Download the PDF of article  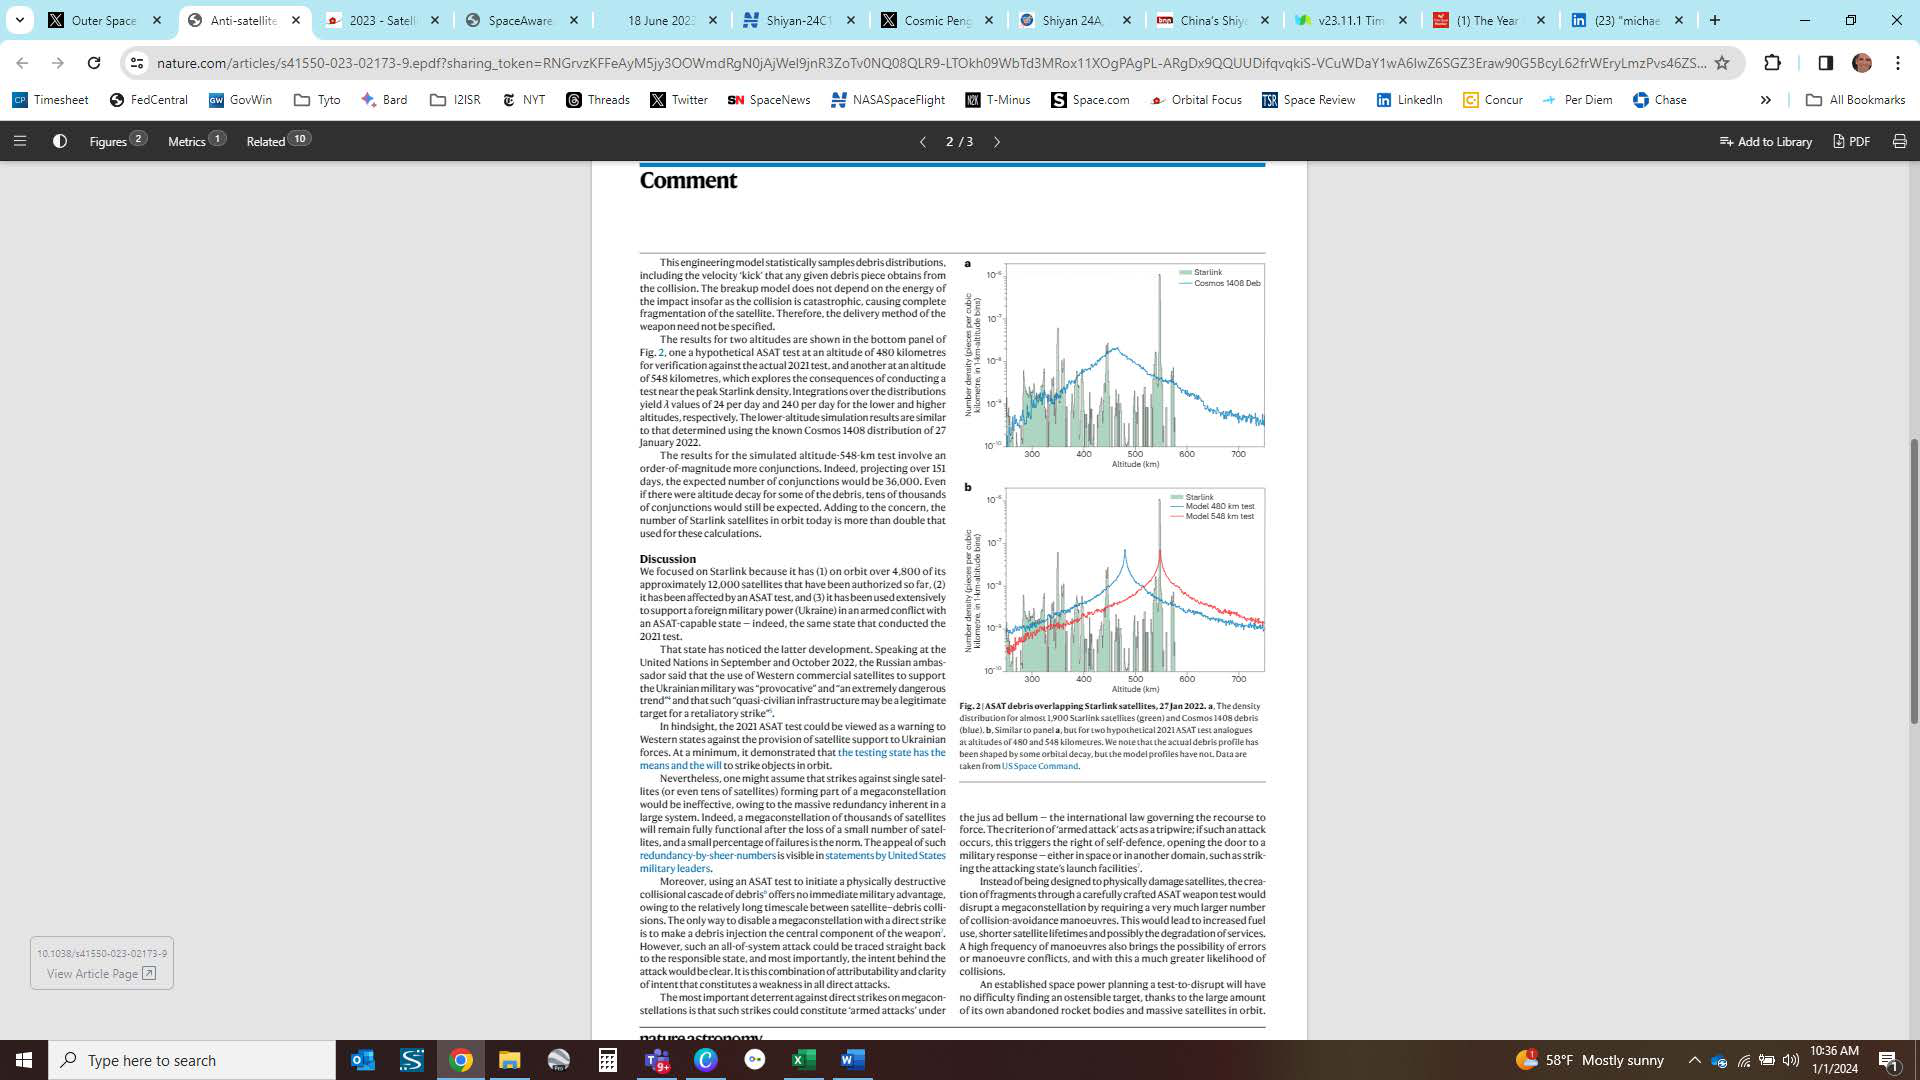[1851, 141]
